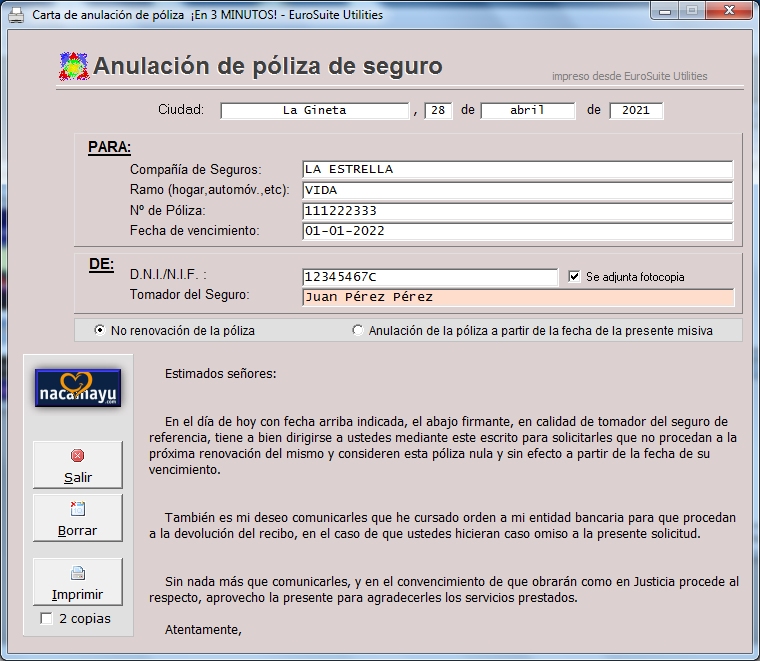
Task: Click the Ciudad field with La Gineta
Action: coord(314,110)
